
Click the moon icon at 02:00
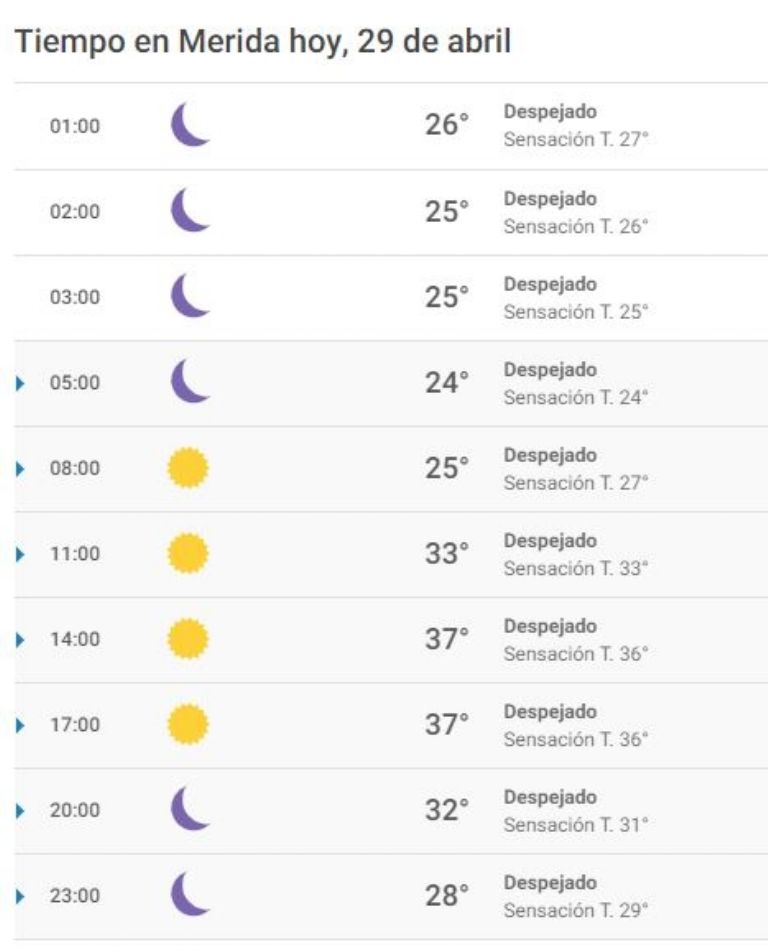pos(189,212)
